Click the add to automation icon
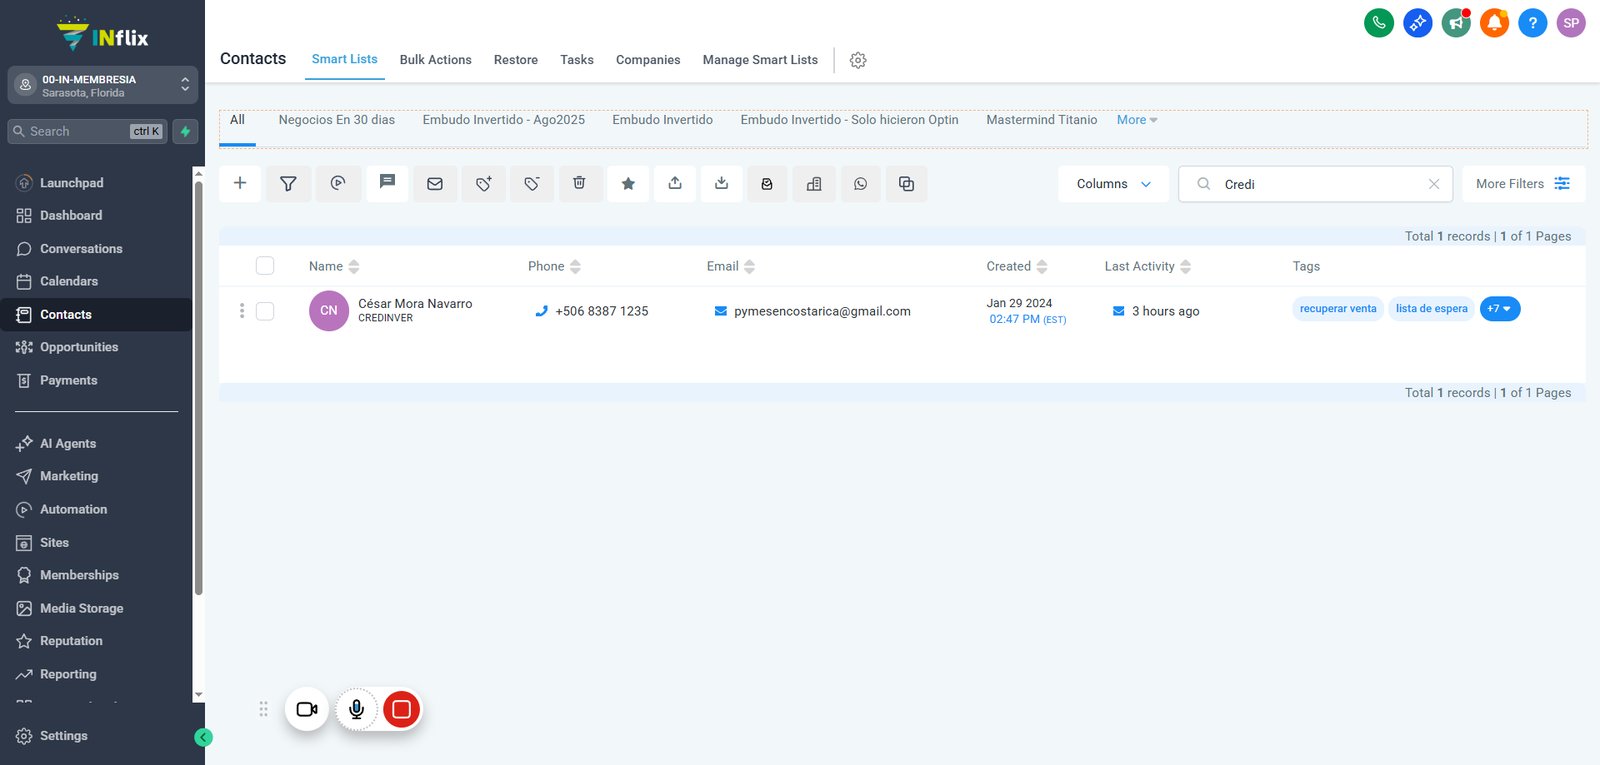 coord(338,184)
